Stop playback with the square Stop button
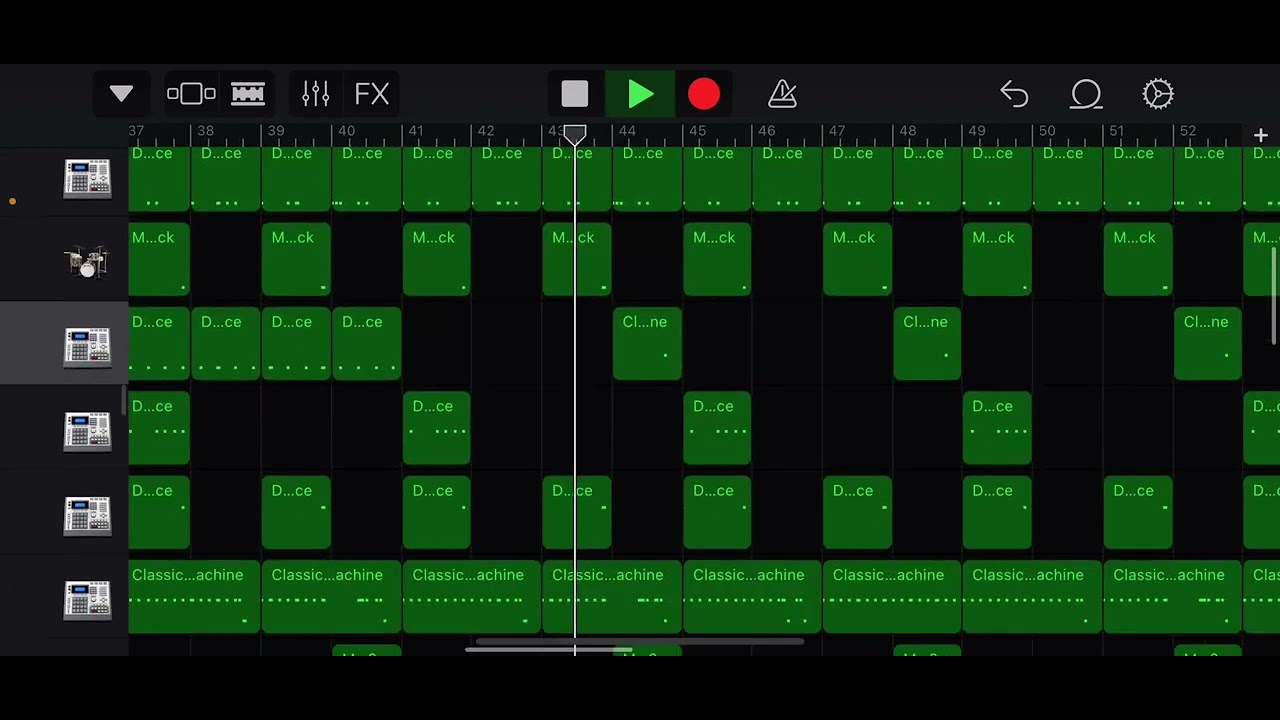 point(575,94)
